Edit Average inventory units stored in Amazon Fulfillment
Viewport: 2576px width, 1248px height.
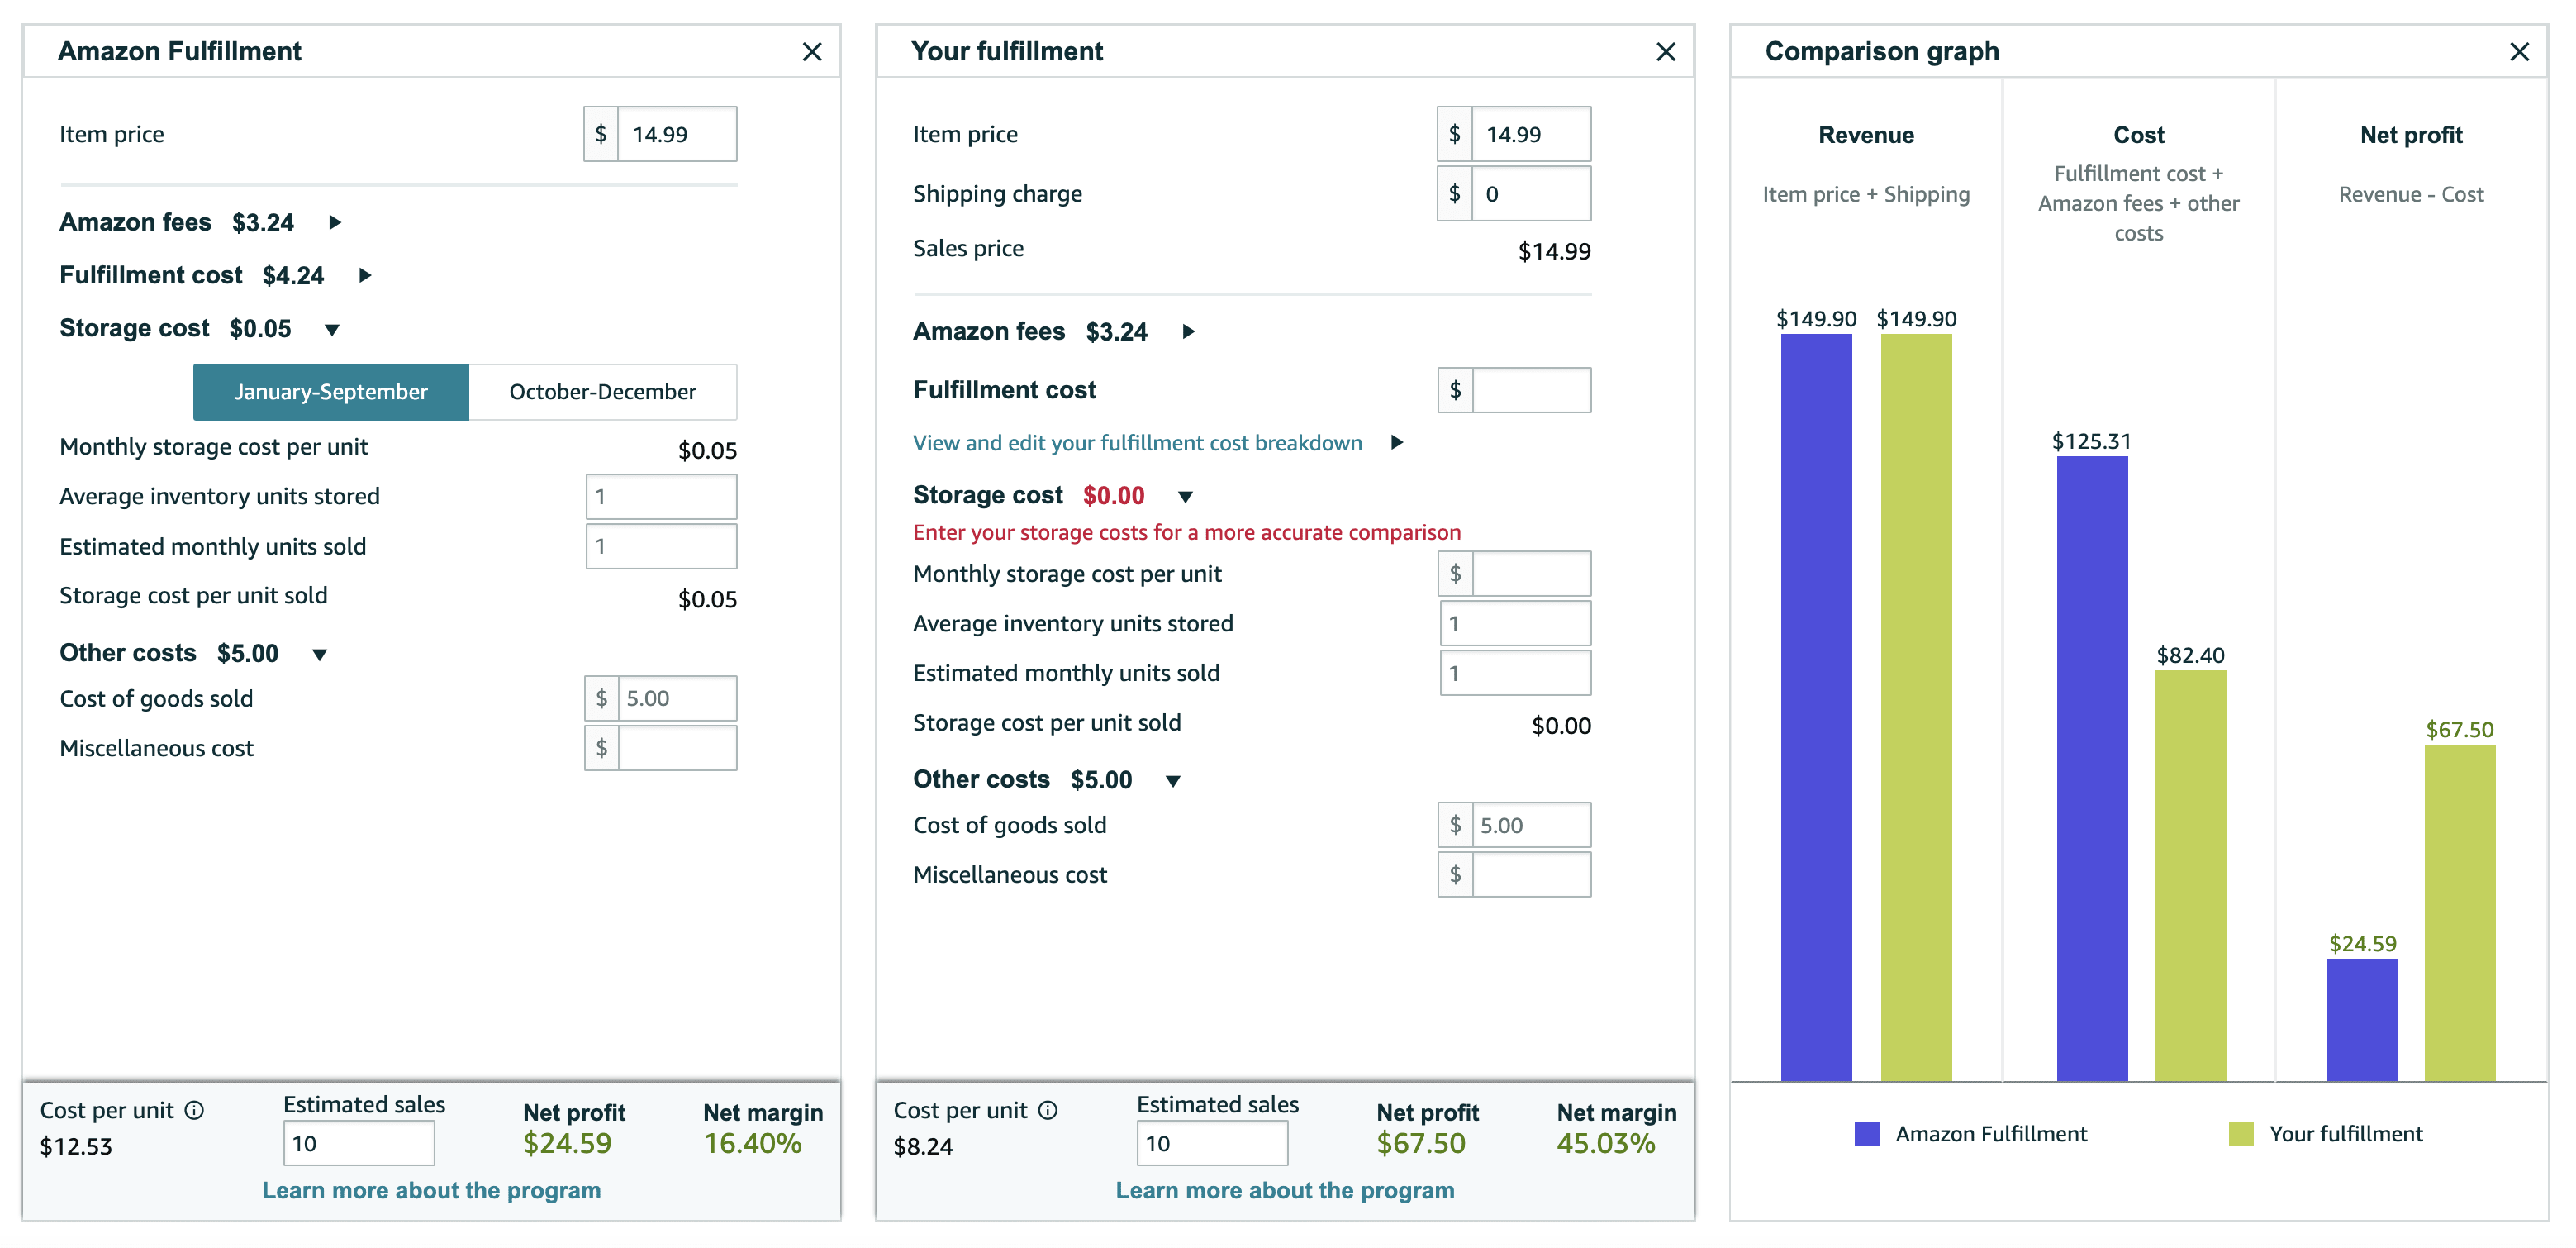click(661, 496)
